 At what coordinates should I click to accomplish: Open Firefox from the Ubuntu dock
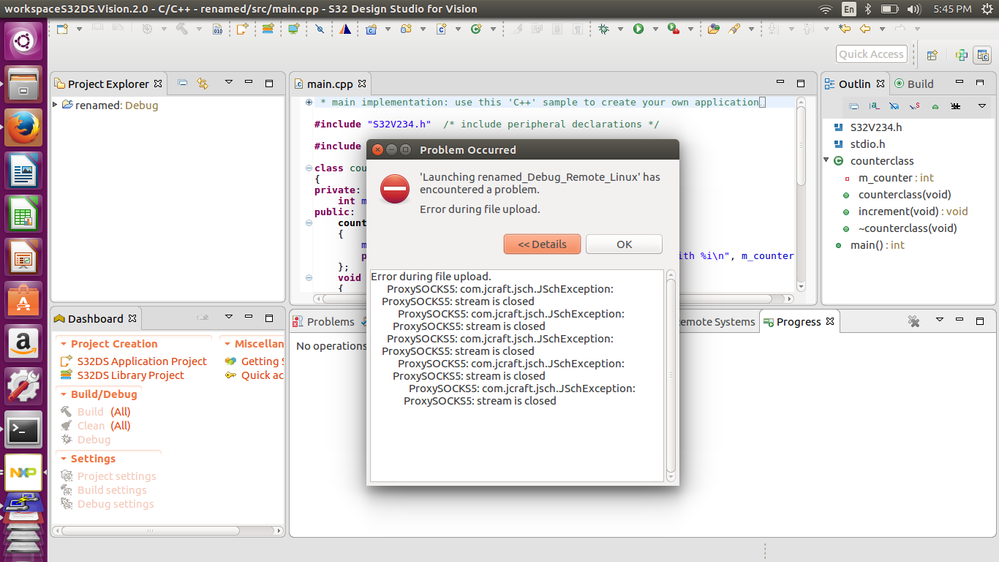click(x=24, y=127)
